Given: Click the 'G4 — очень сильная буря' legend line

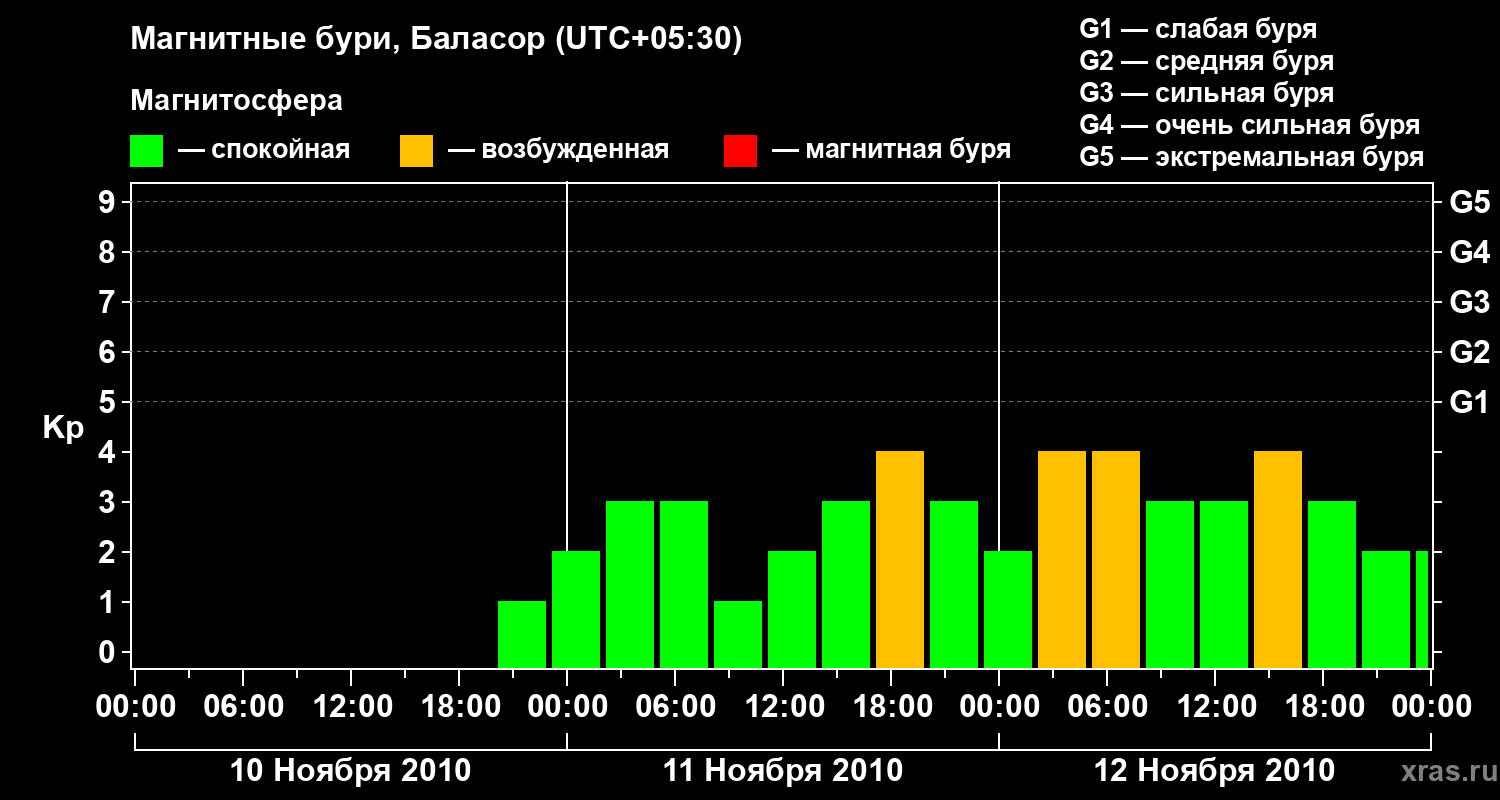Looking at the screenshot, I should point(1250,125).
